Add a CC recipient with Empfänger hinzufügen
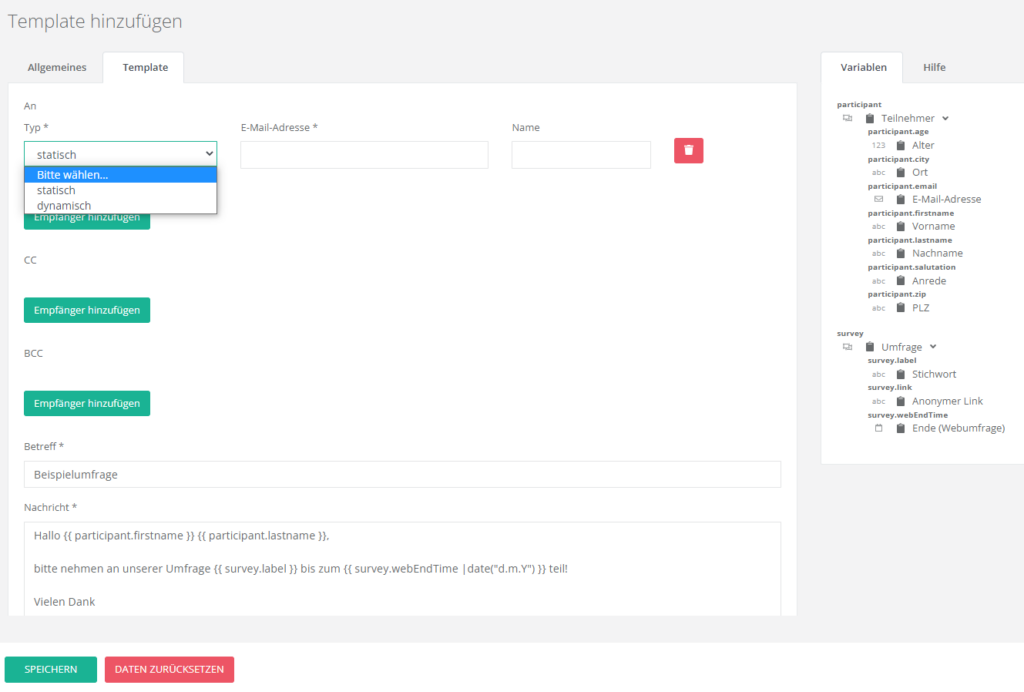The width and height of the screenshot is (1024, 692). click(87, 310)
